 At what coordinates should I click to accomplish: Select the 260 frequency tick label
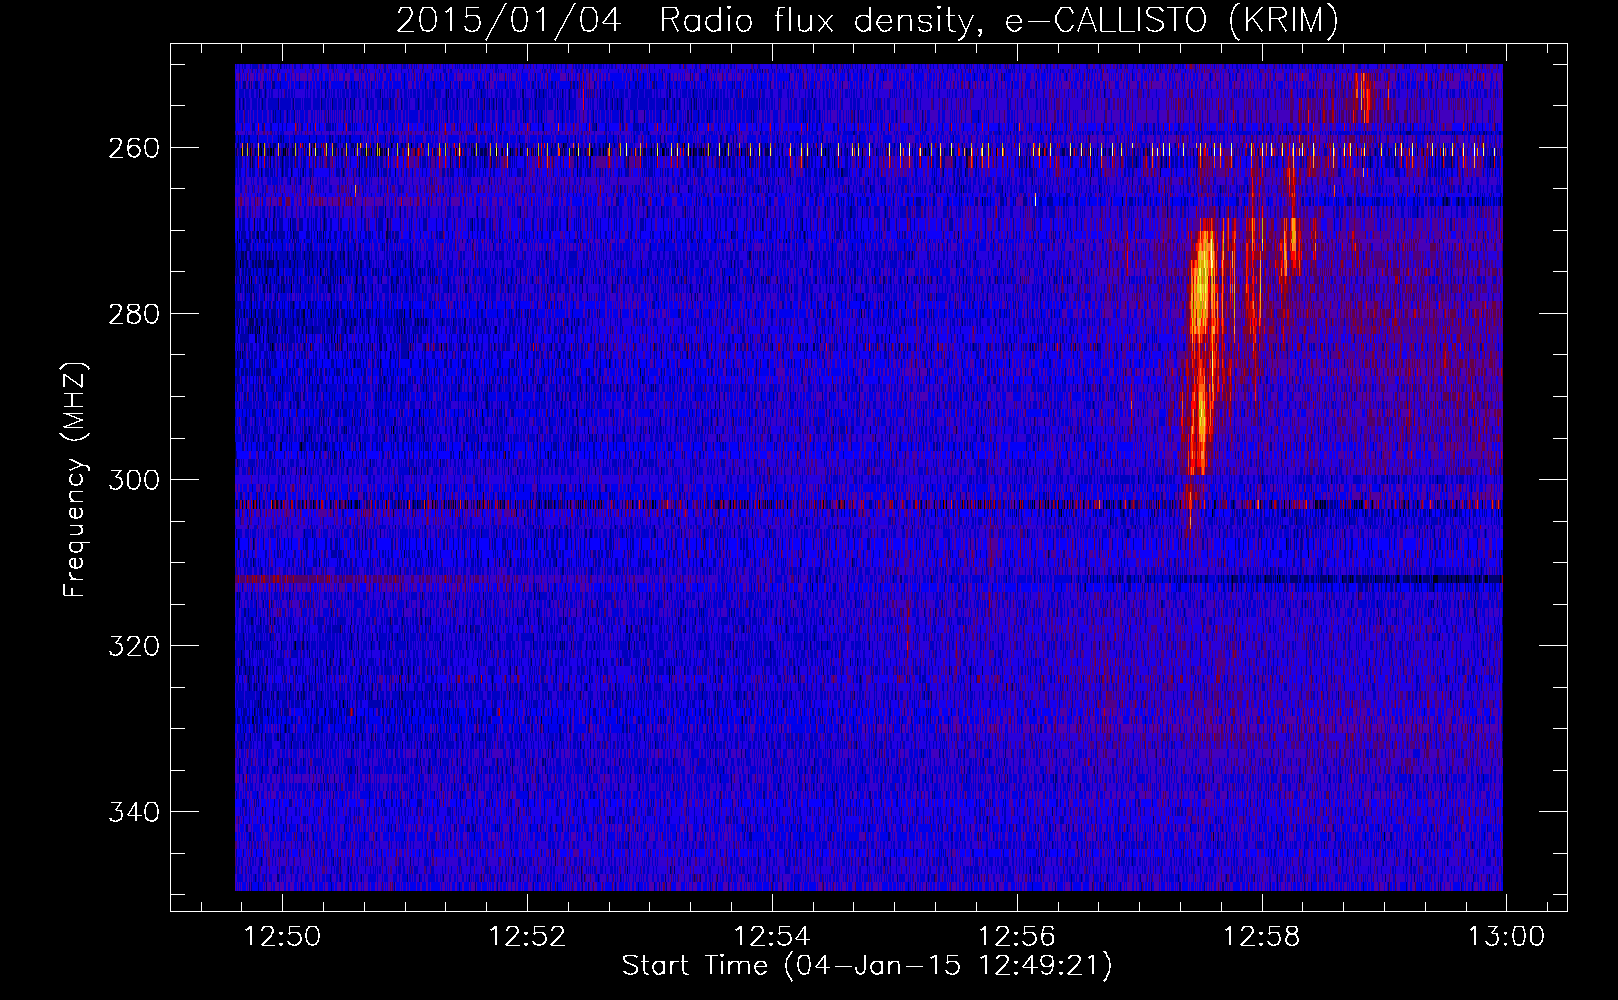(133, 148)
